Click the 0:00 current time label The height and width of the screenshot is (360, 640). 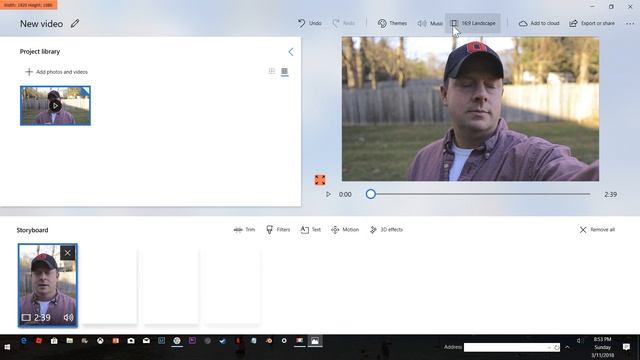click(x=345, y=194)
